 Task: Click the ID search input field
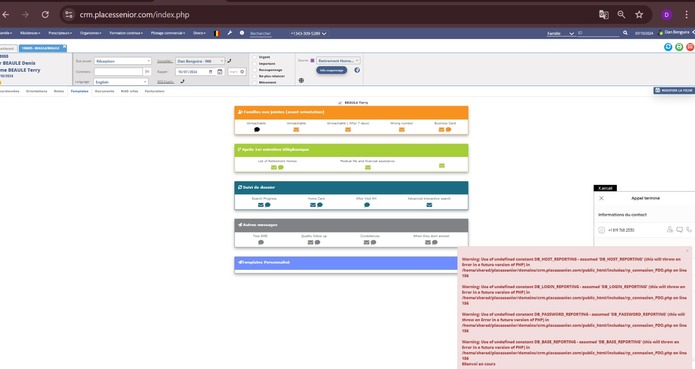pos(598,33)
